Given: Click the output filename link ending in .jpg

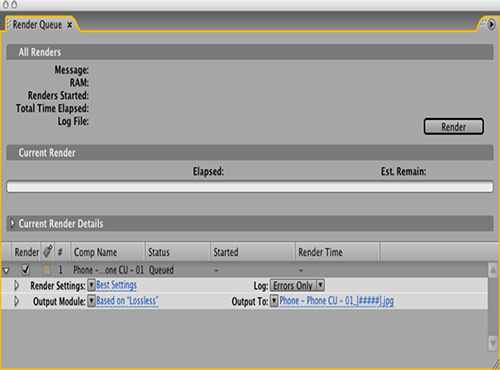Looking at the screenshot, I should point(336,301).
